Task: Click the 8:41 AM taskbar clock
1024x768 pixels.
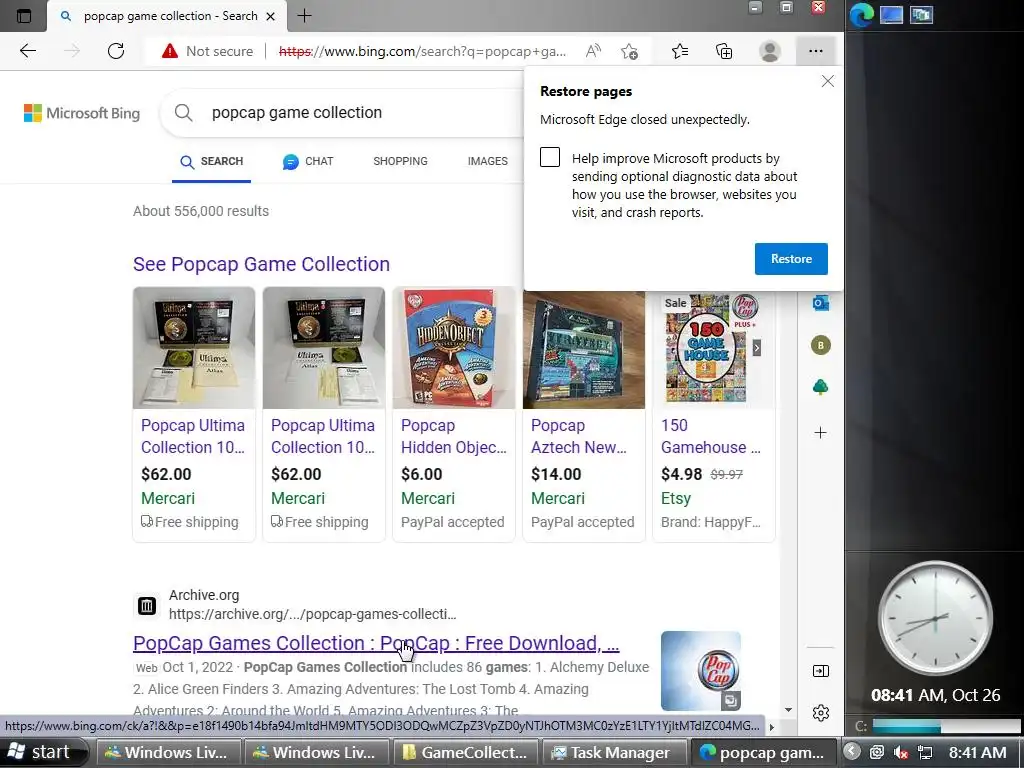Action: click(978, 752)
